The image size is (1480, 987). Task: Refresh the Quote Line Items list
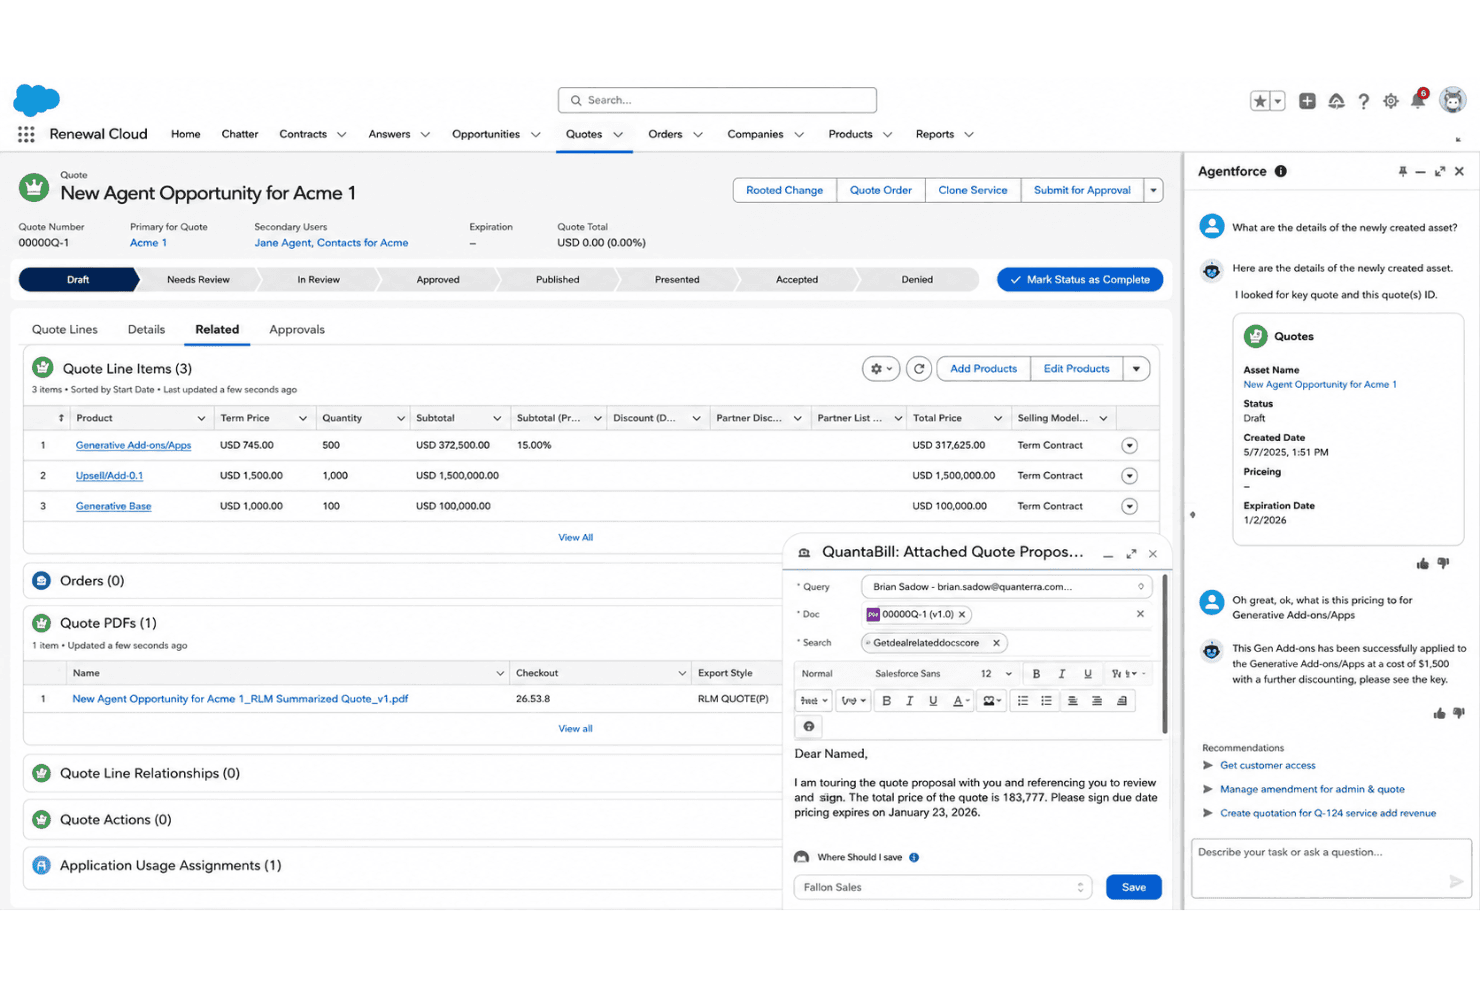click(x=919, y=369)
